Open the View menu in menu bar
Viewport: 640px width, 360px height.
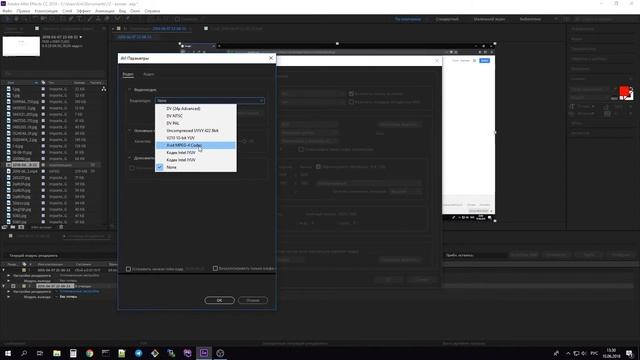click(x=122, y=11)
